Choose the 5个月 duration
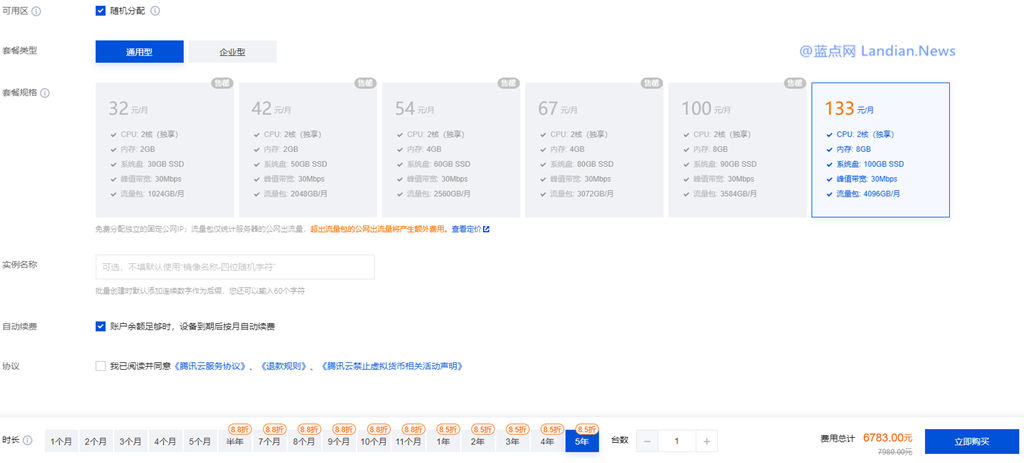The image size is (1024, 463). 200,441
